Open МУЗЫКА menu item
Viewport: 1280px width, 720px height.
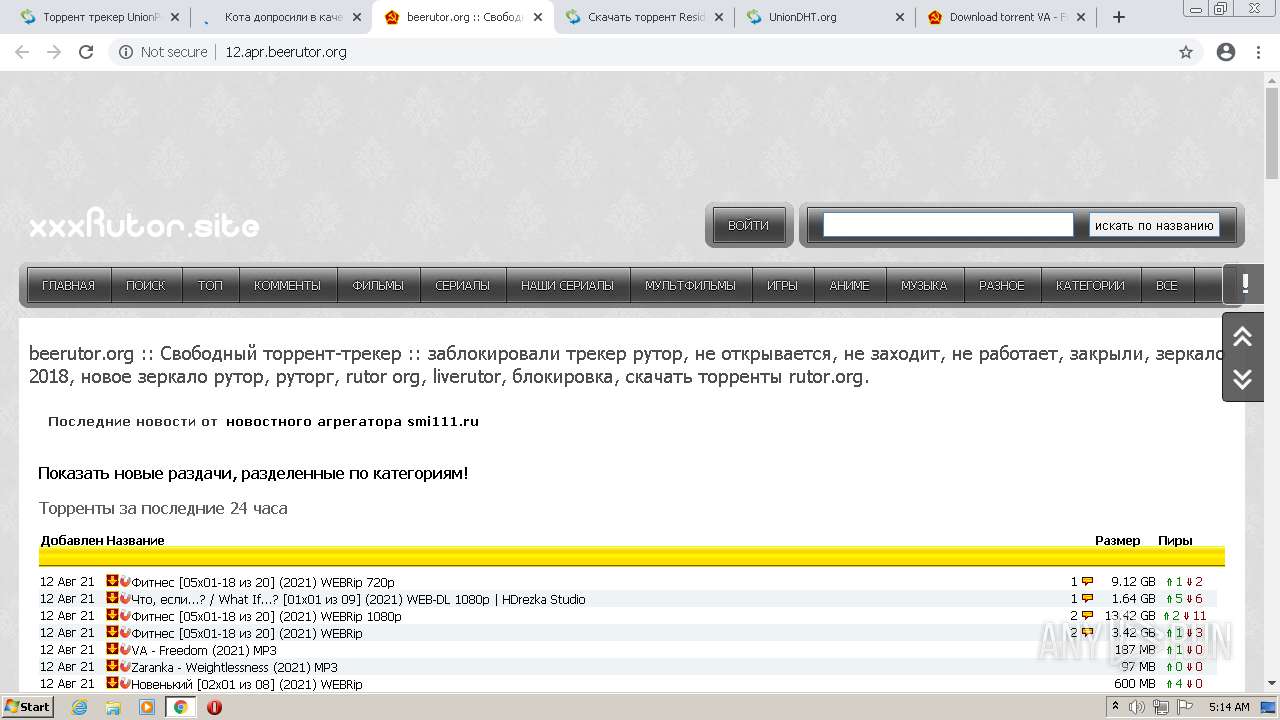[924, 285]
